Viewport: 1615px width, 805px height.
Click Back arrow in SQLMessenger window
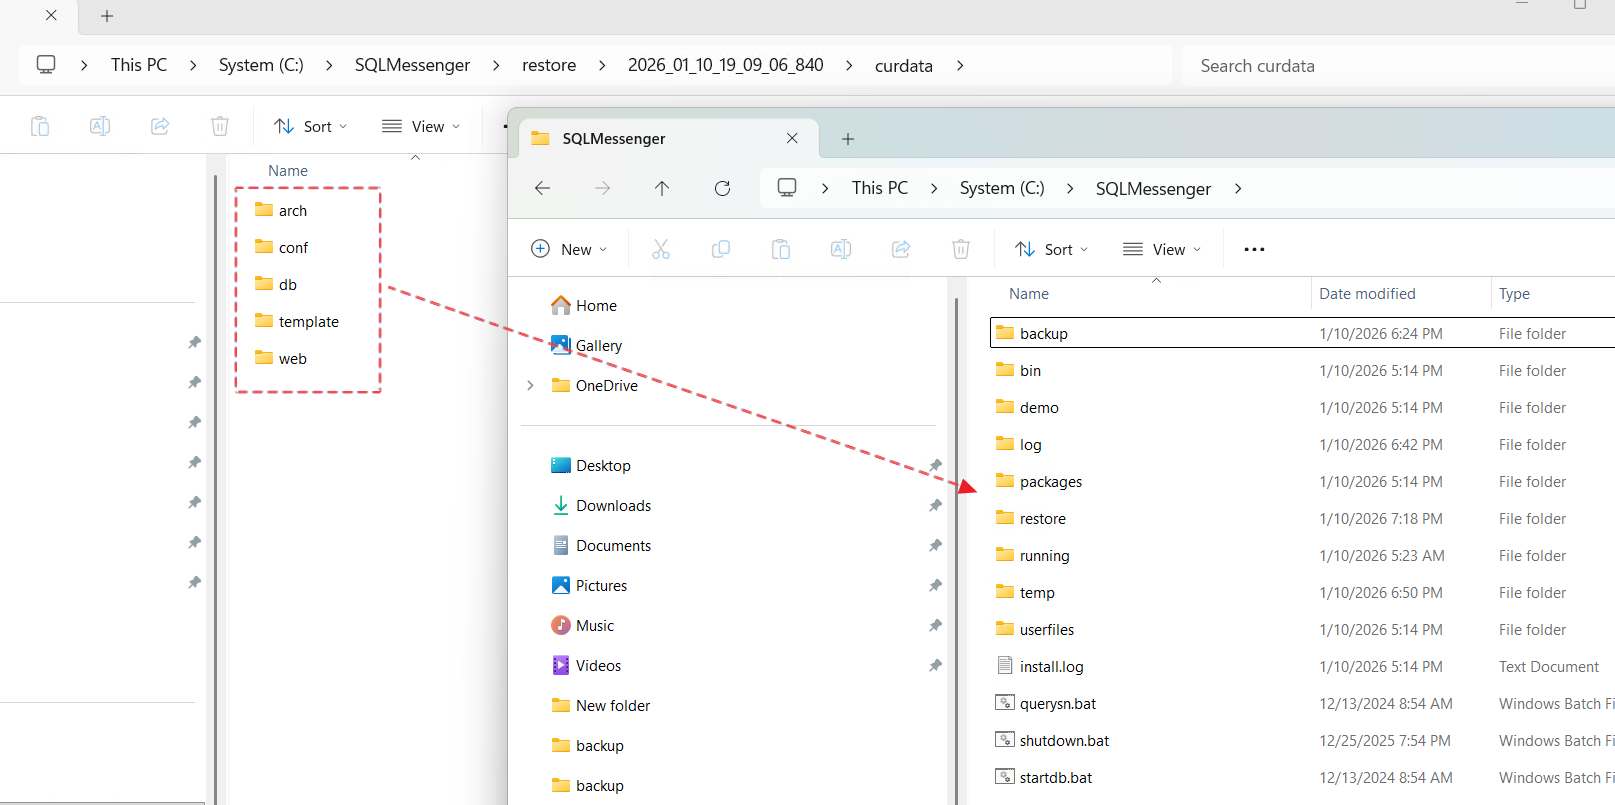click(x=543, y=188)
